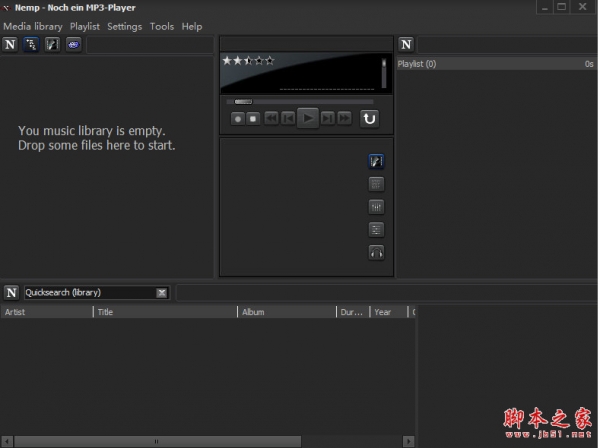The image size is (600, 448).
Task: Open the Playlist menu
Action: [85, 26]
